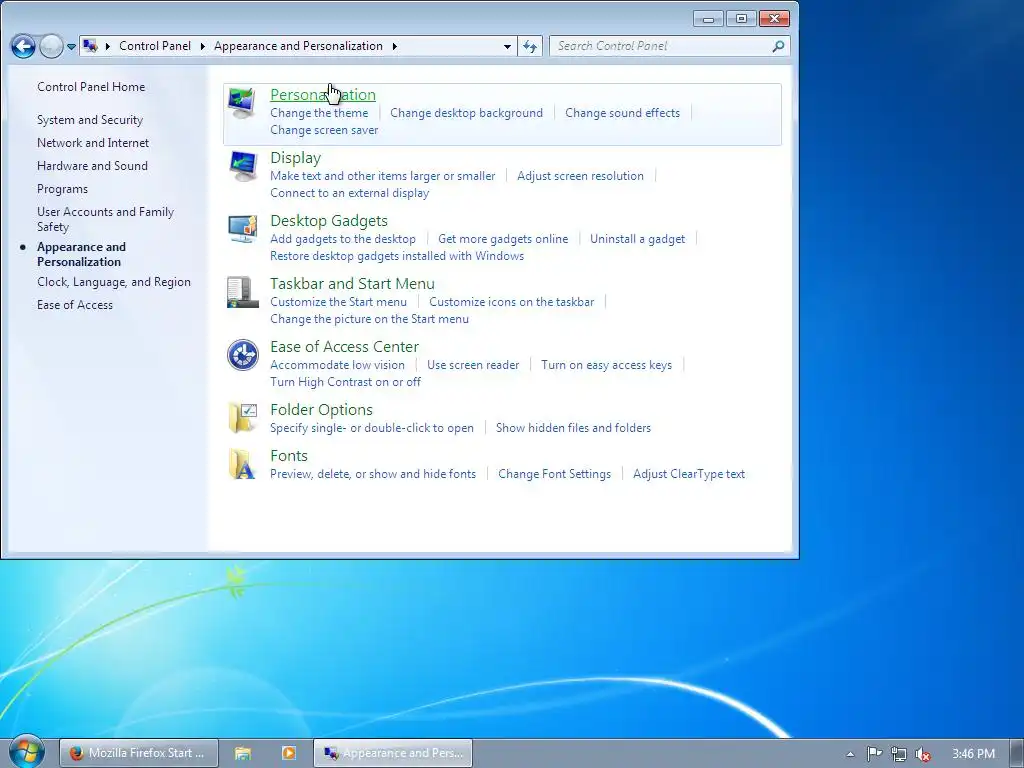The image size is (1024, 768).
Task: Click the 3:46 PM clock
Action: (x=973, y=754)
